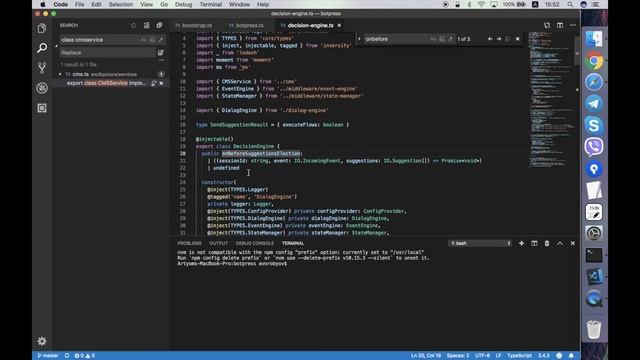The height and width of the screenshot is (360, 640).
Task: Toggle Match Case in sidebar search field
Action: point(143,40)
